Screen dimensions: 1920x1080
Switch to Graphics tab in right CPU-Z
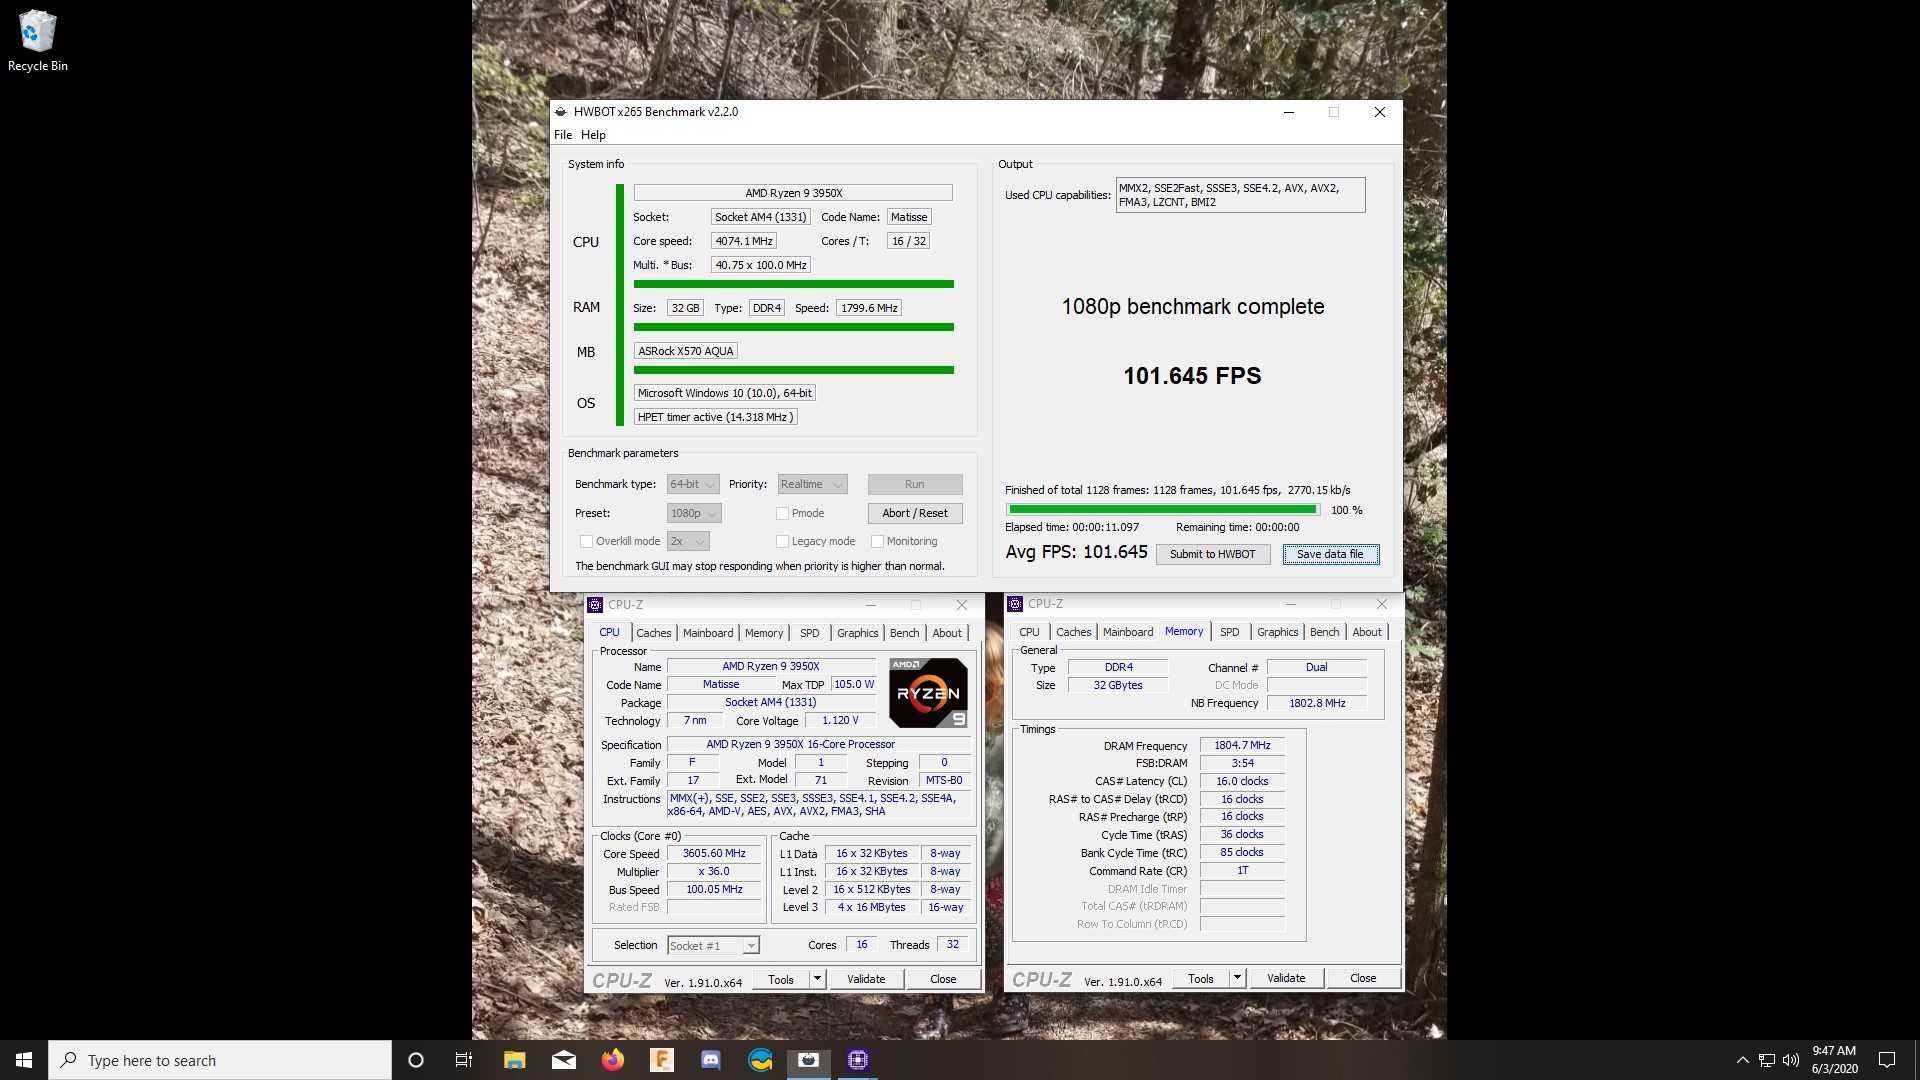click(x=1278, y=632)
